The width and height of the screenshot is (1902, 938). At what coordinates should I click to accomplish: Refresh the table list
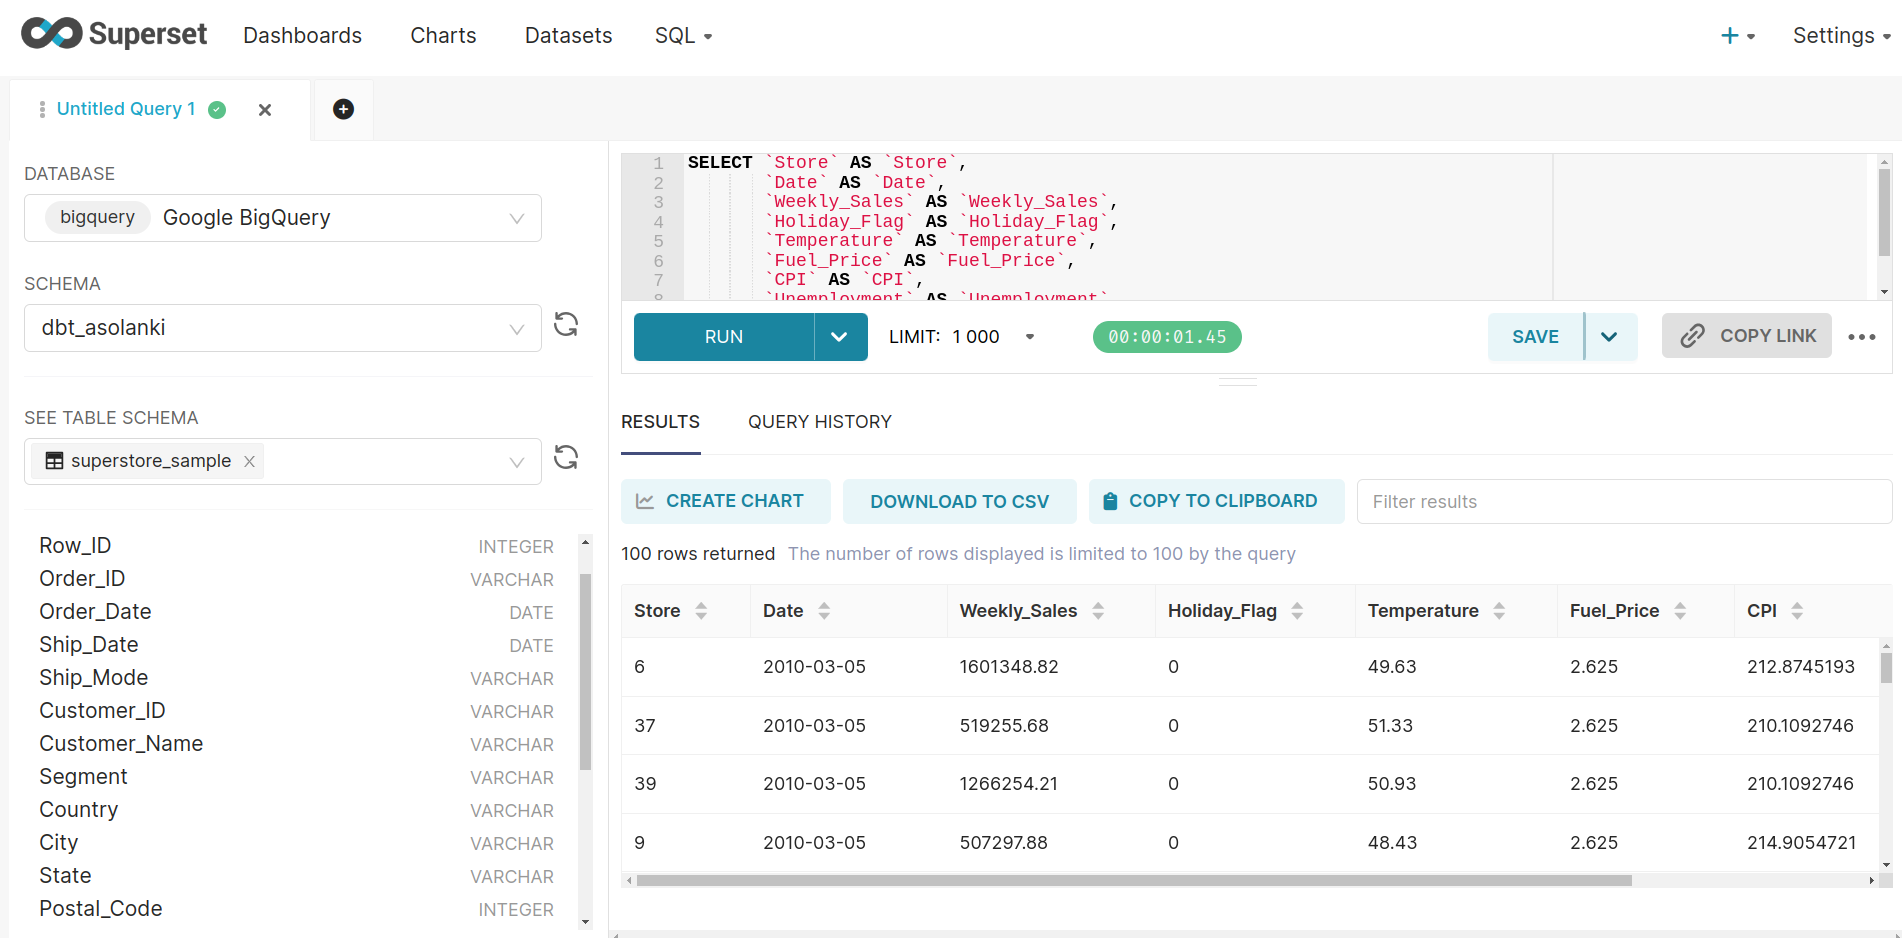click(x=566, y=457)
